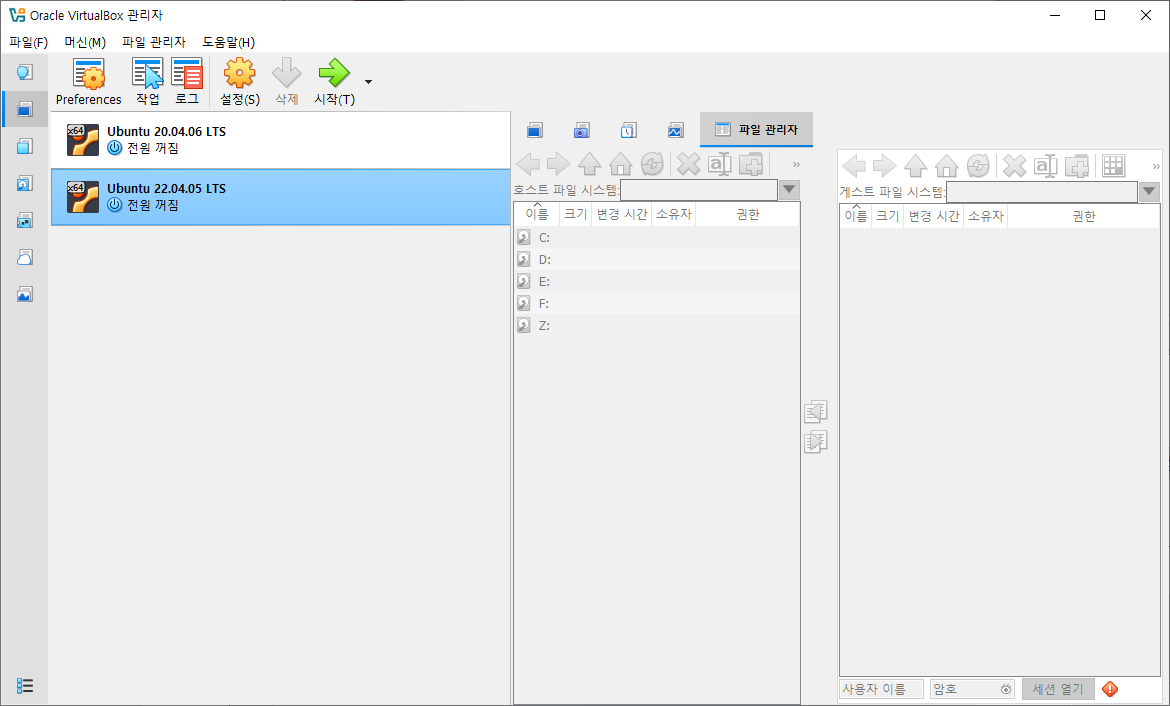Switch to the Details tab icon
Screen dimensions: 1170x706
click(x=534, y=131)
